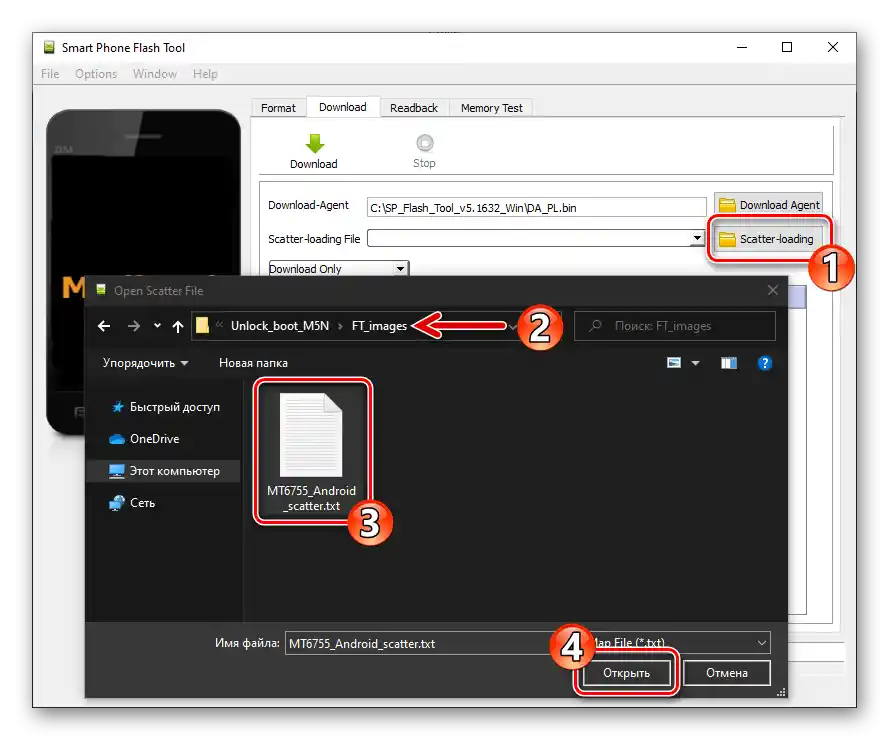
Task: Click the blue help question icon
Action: 764,363
